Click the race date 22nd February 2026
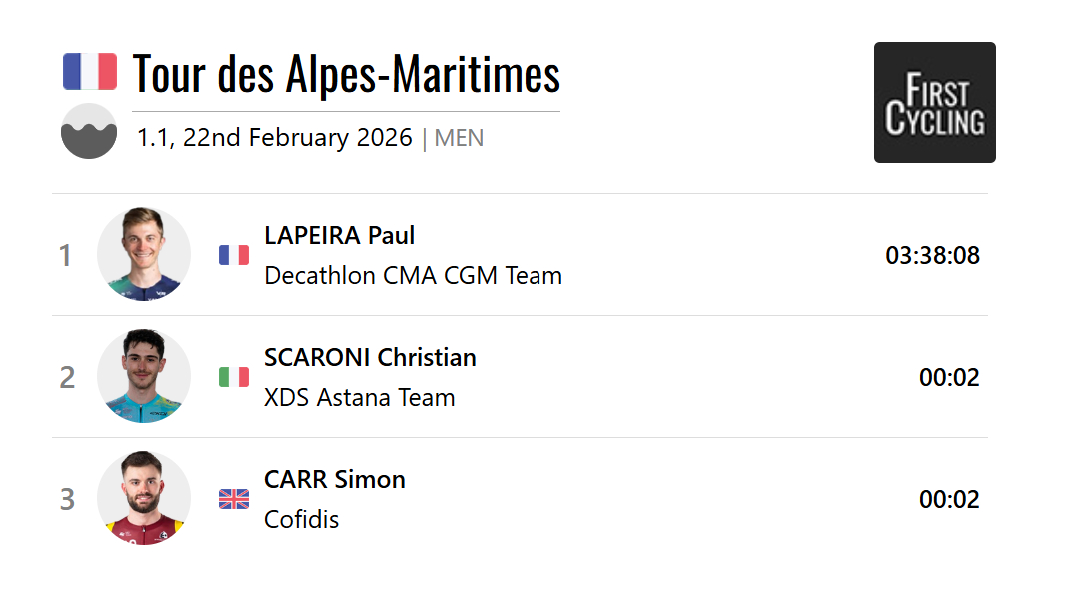The image size is (1080, 600). 297,138
